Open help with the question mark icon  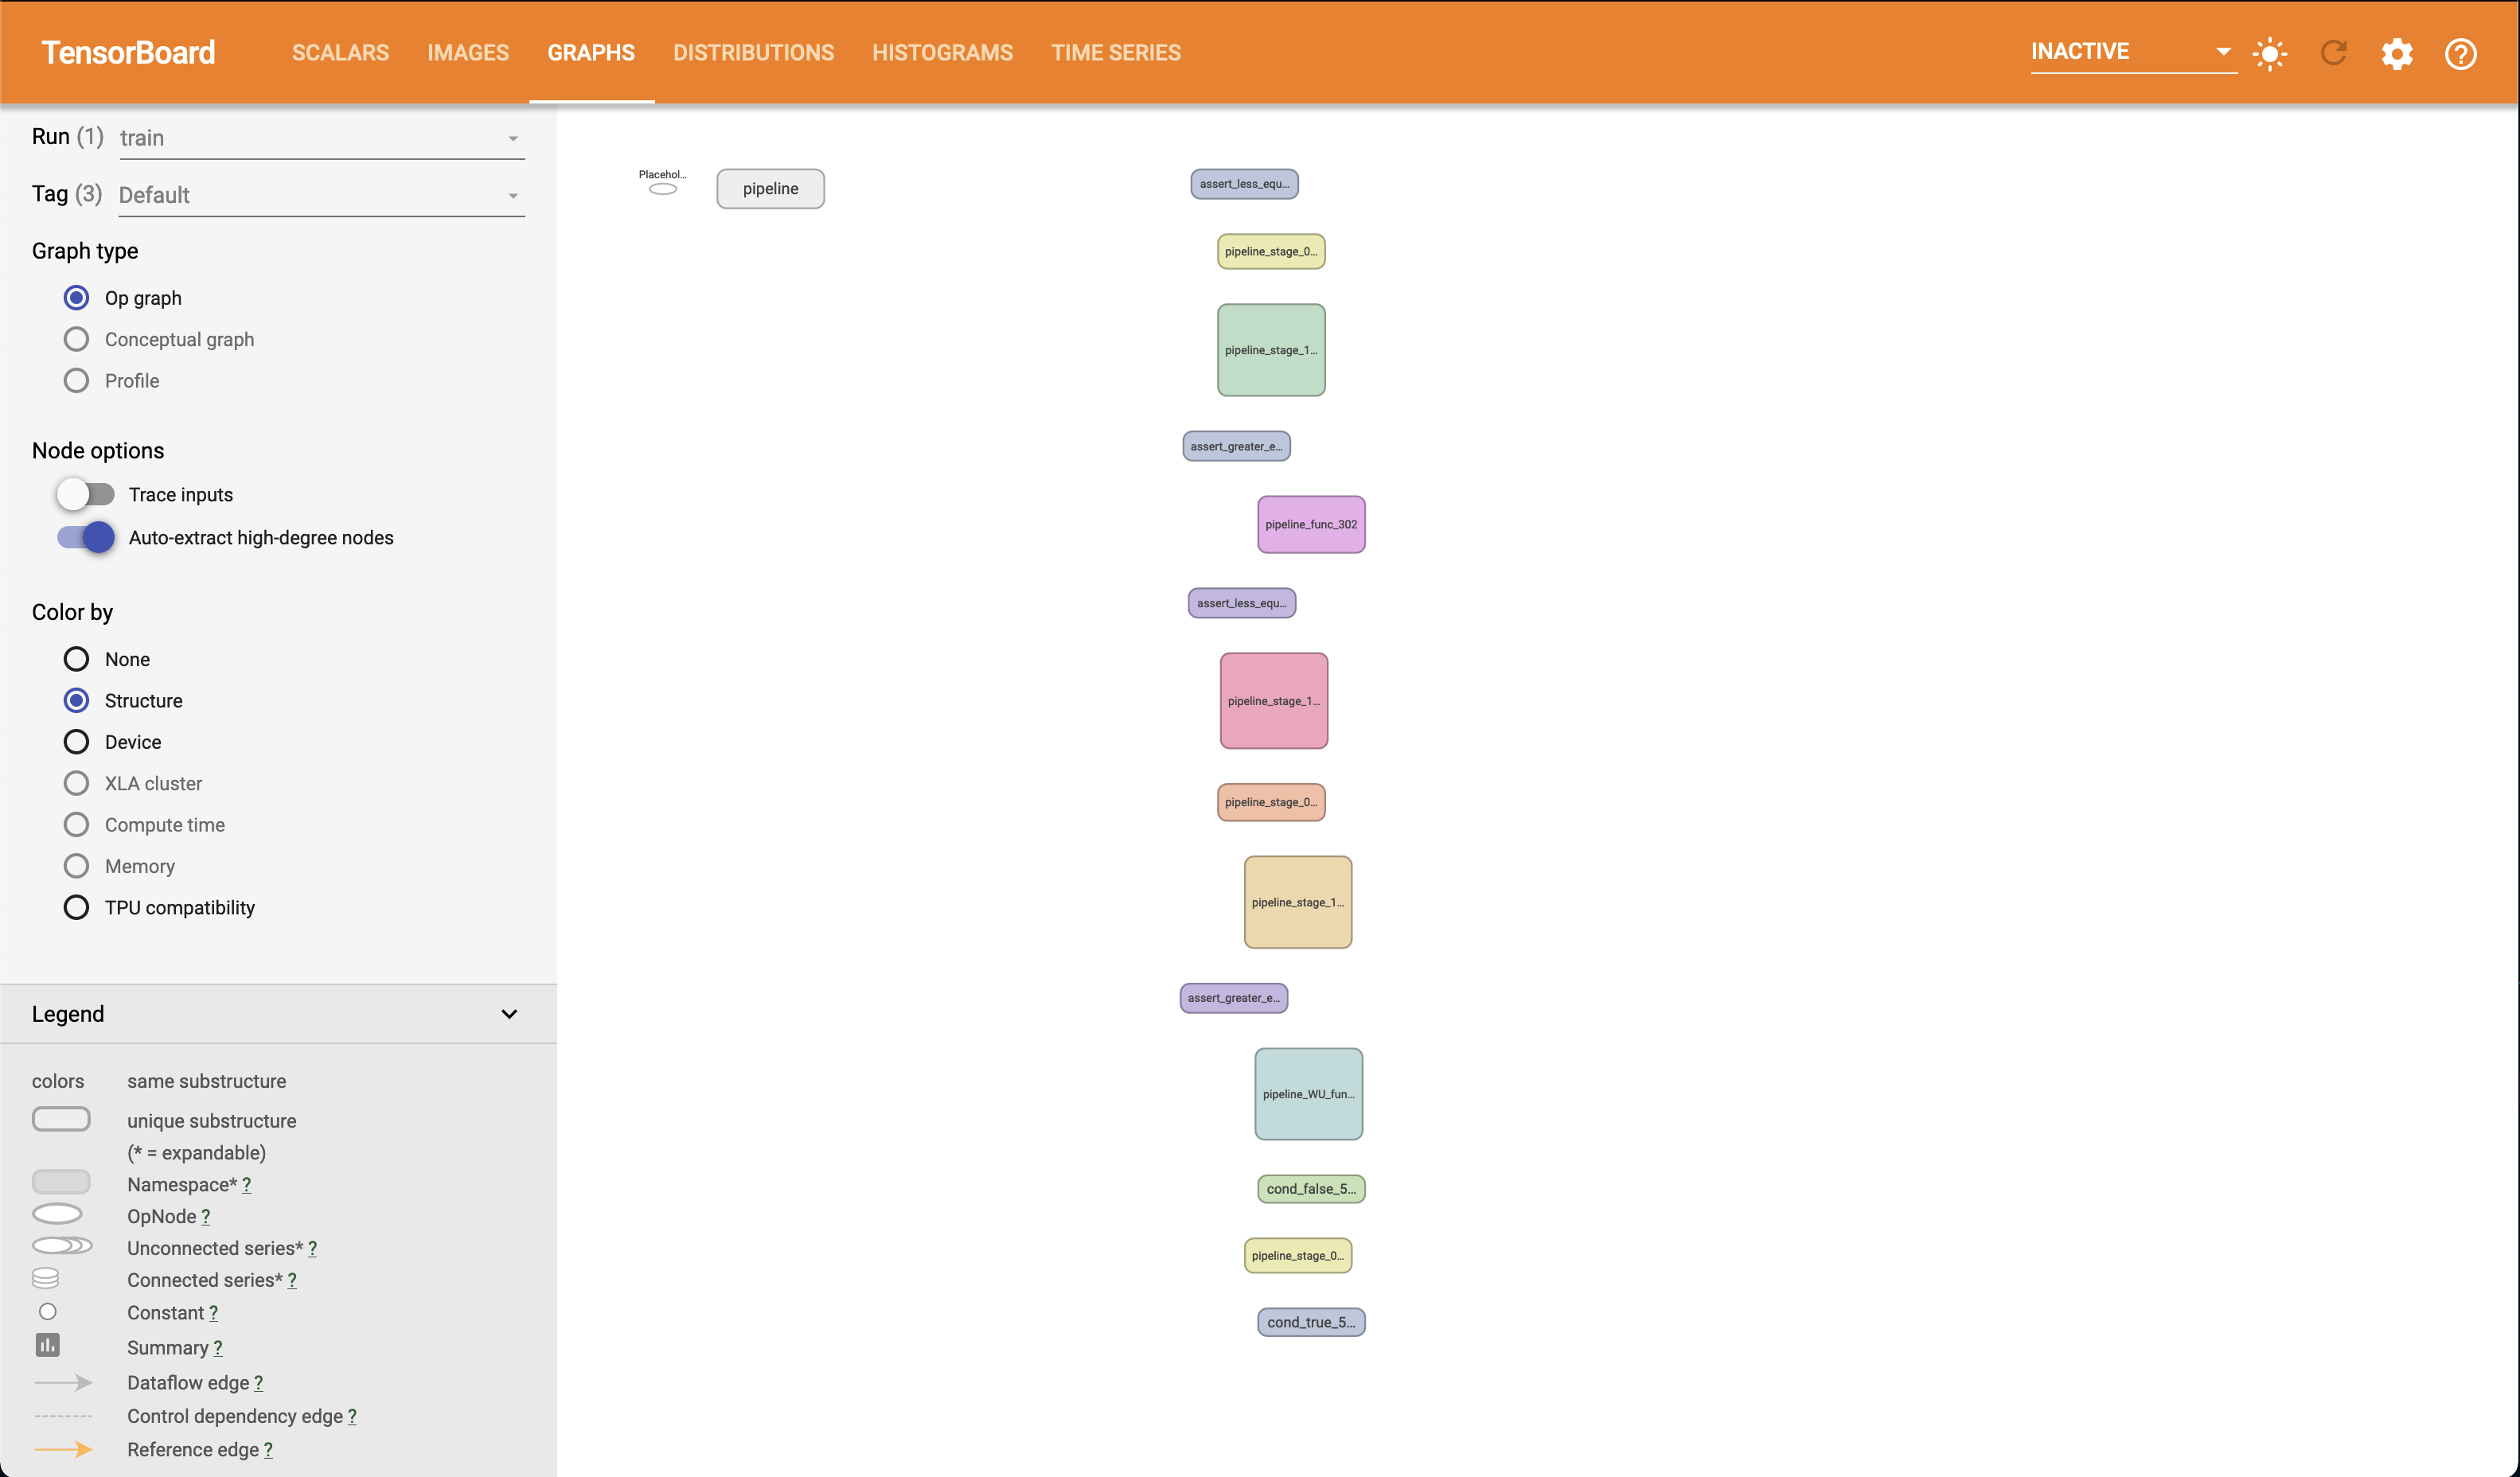(x=2460, y=53)
